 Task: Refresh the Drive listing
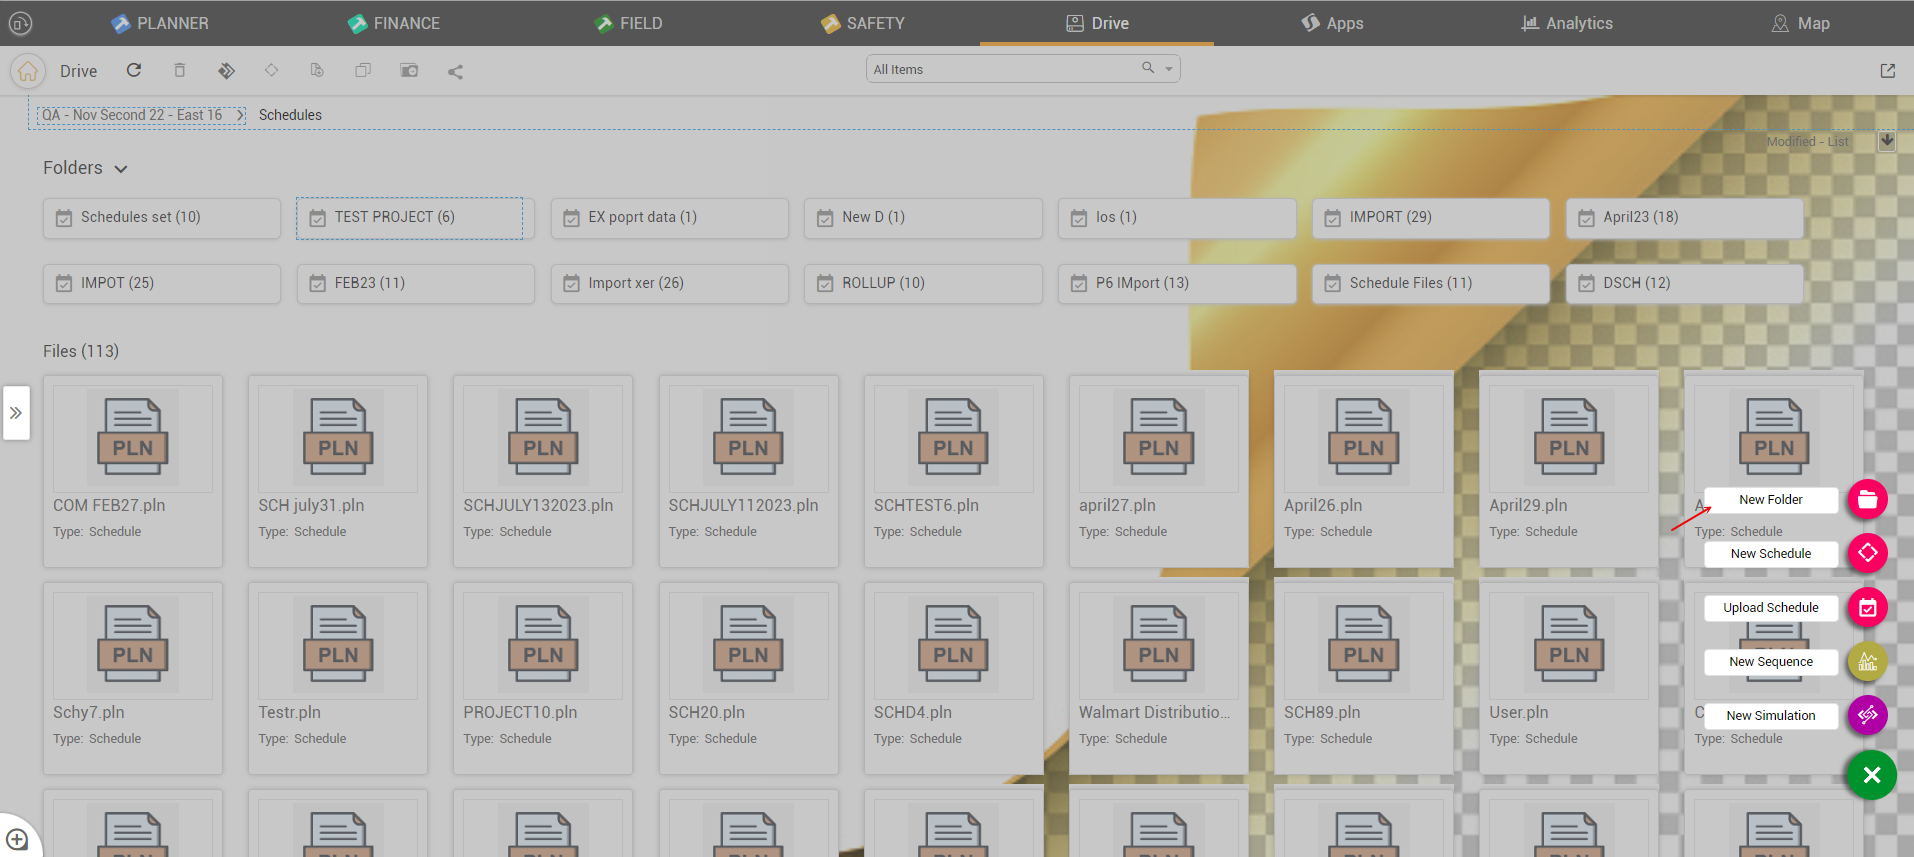(x=134, y=70)
